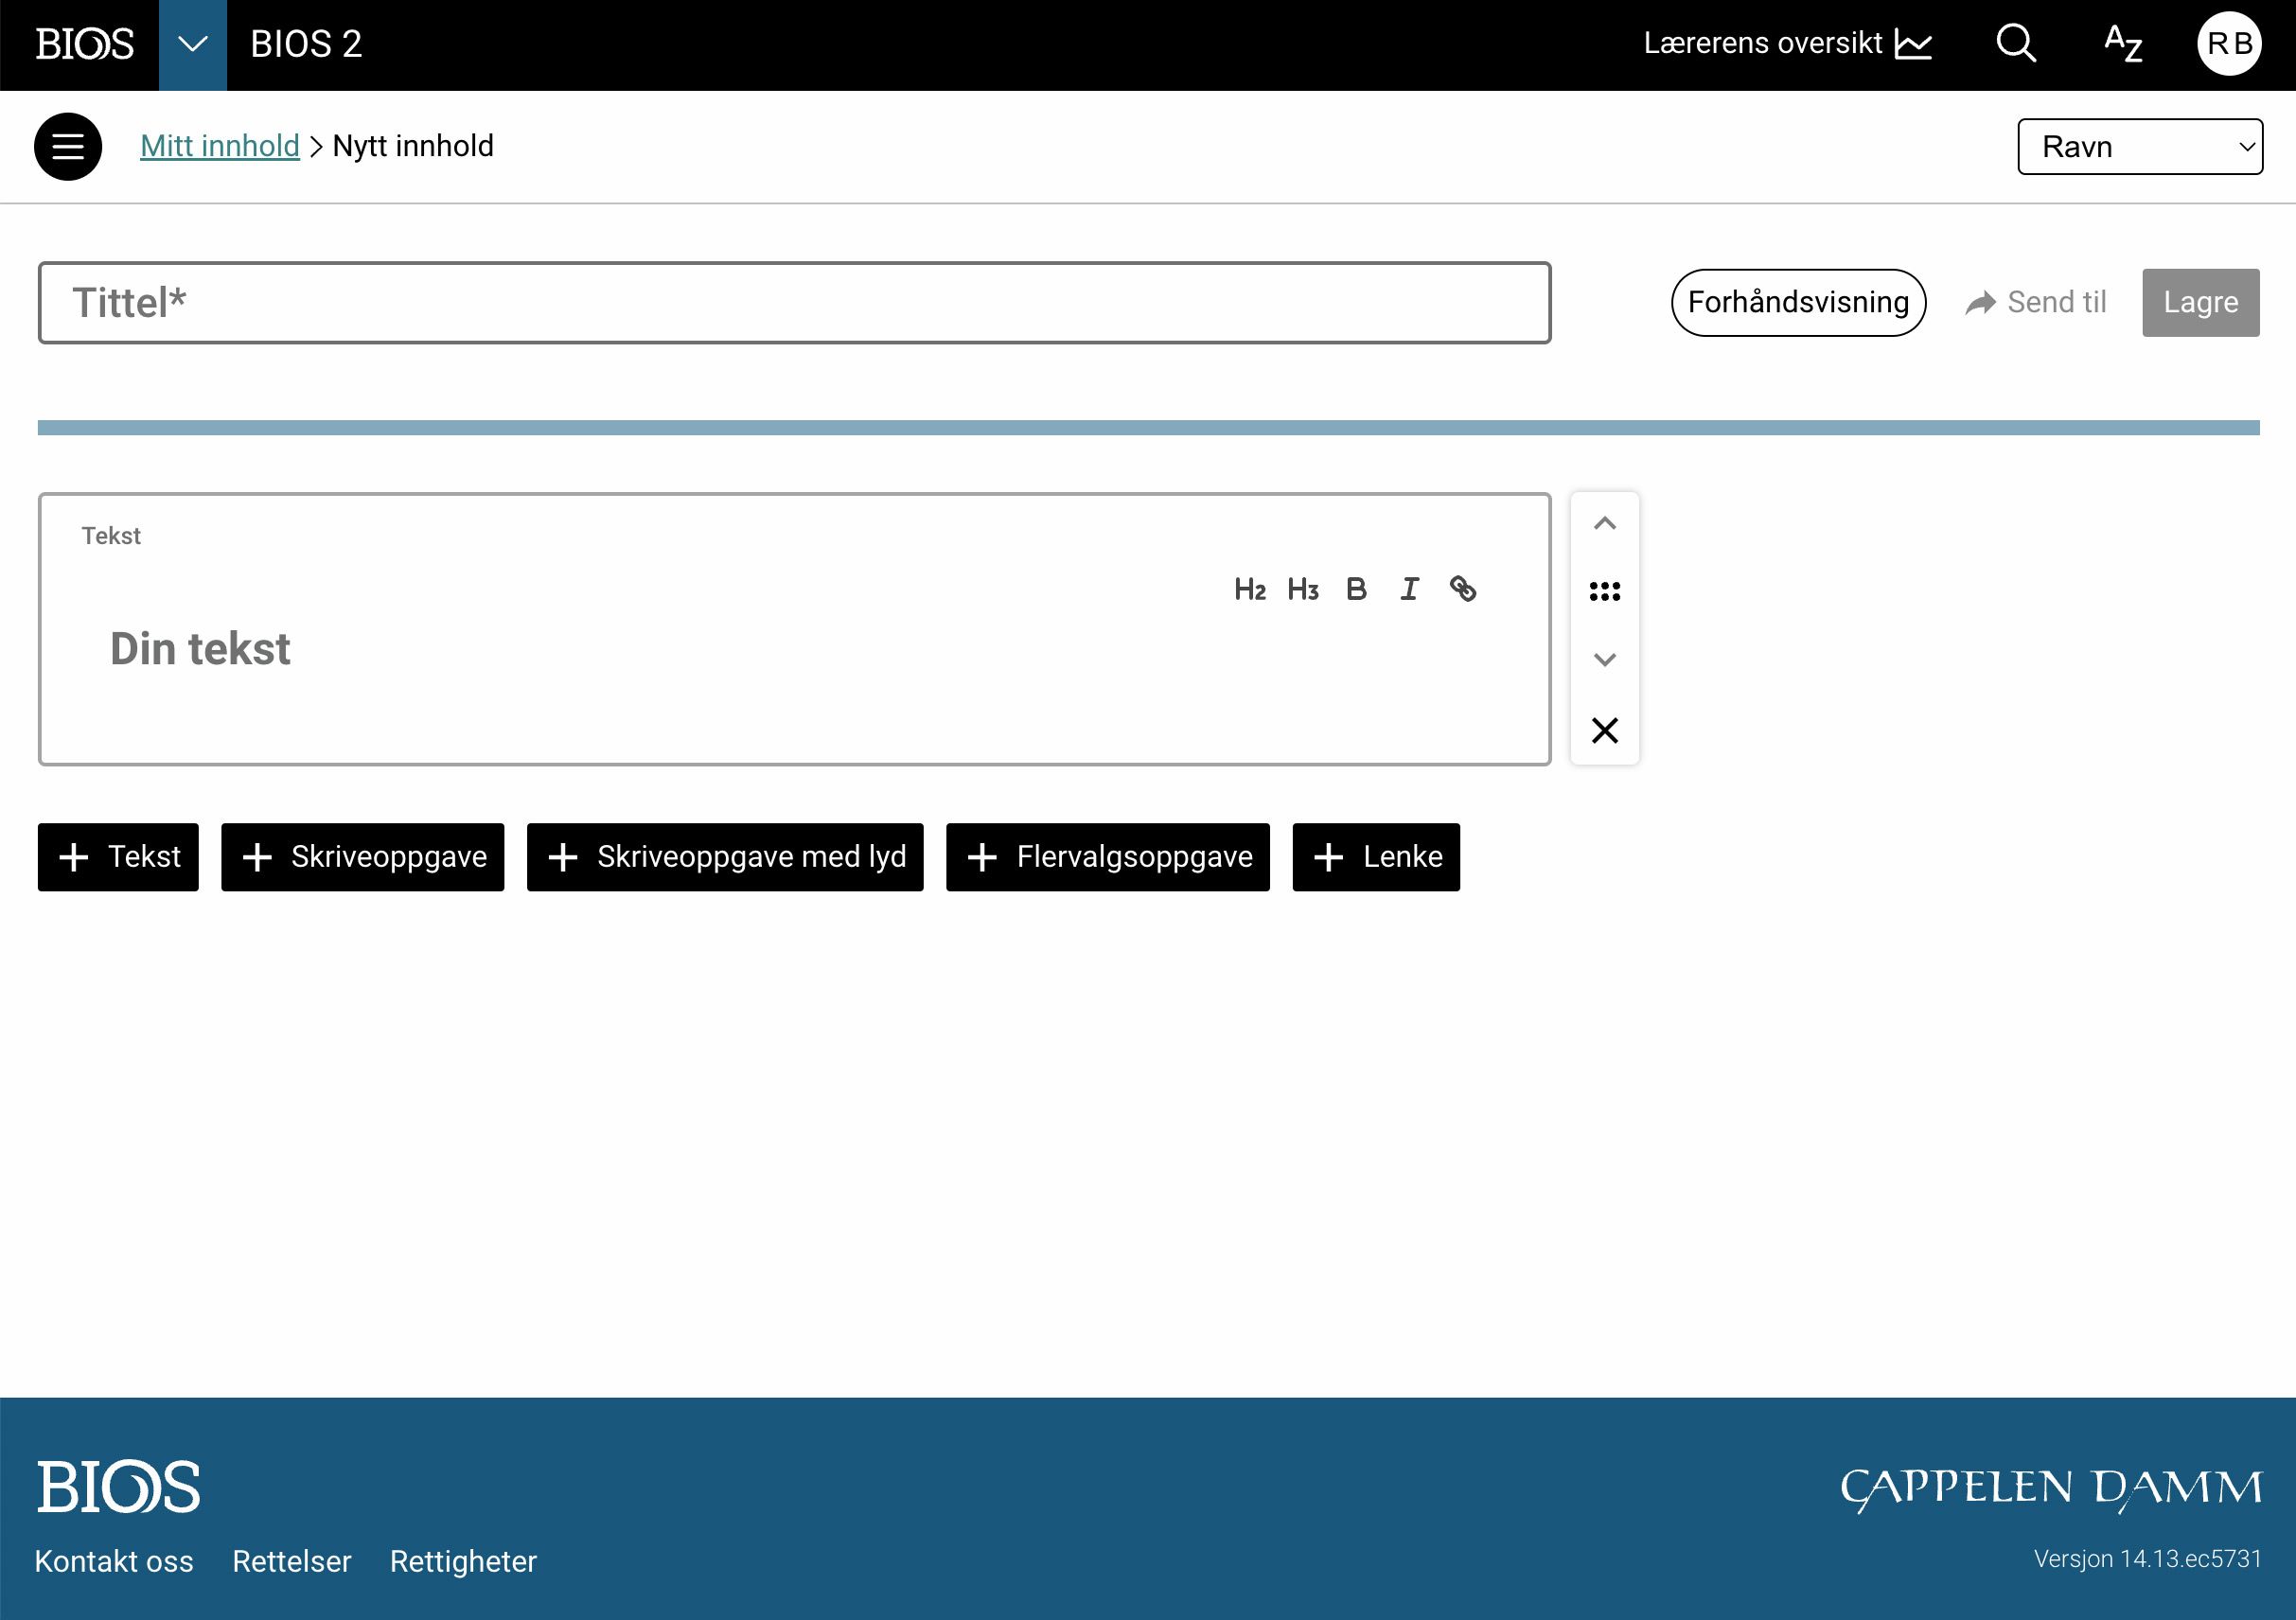Click the Forhåndsvisning button
Screen dimensions: 2296x1620
click(x=1797, y=302)
